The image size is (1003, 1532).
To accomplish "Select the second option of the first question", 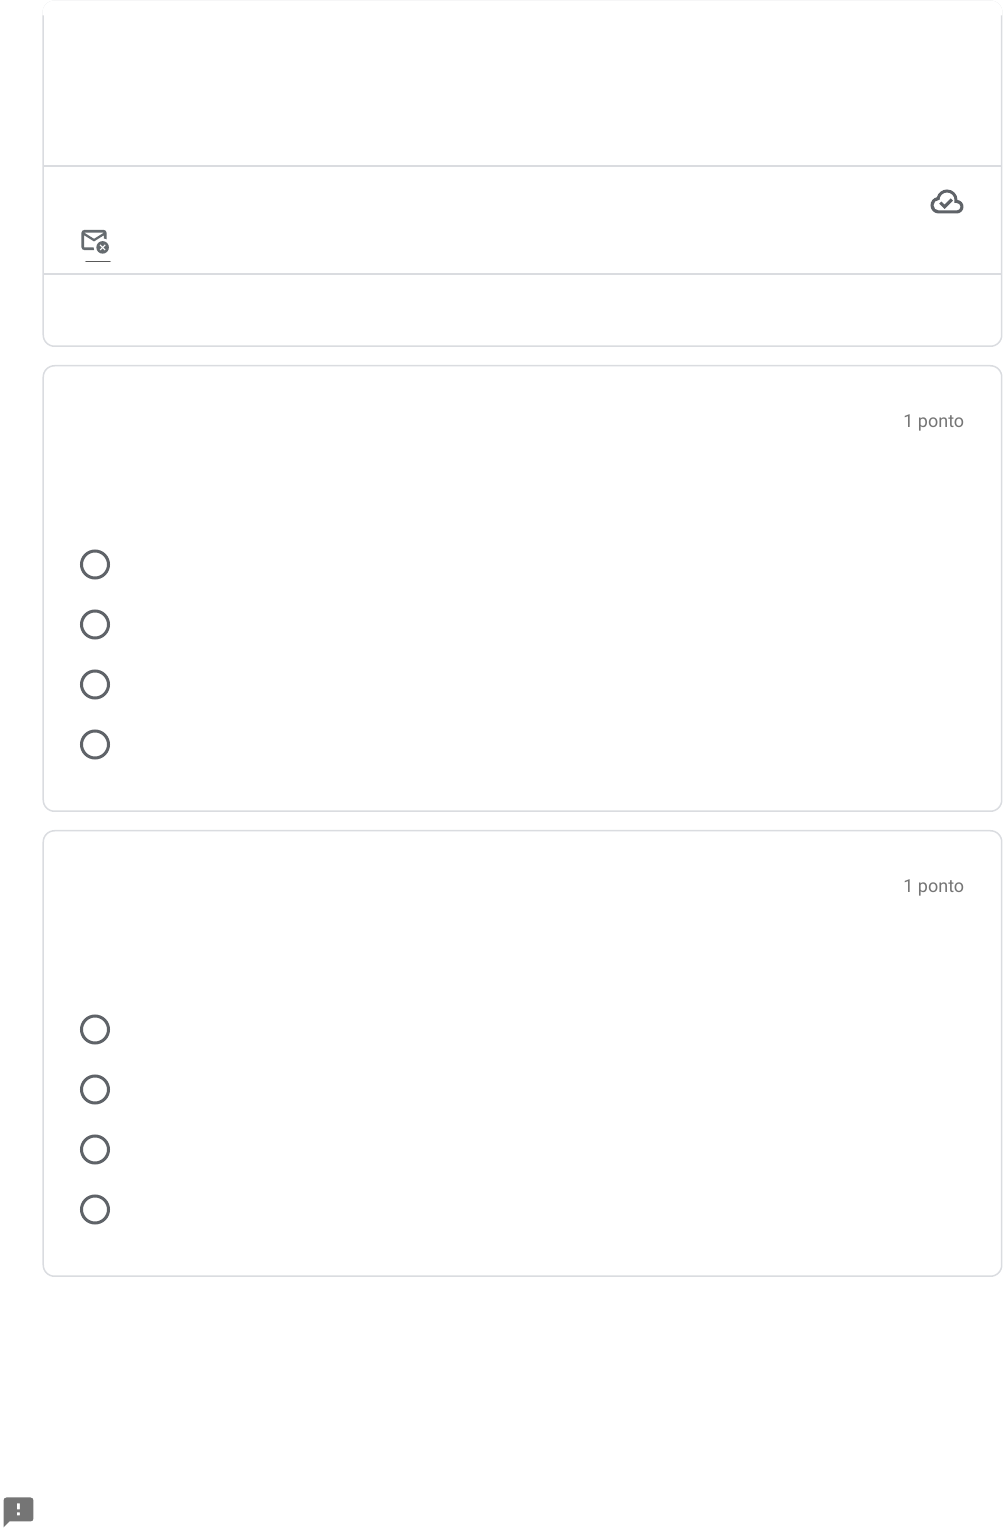I will (95, 625).
